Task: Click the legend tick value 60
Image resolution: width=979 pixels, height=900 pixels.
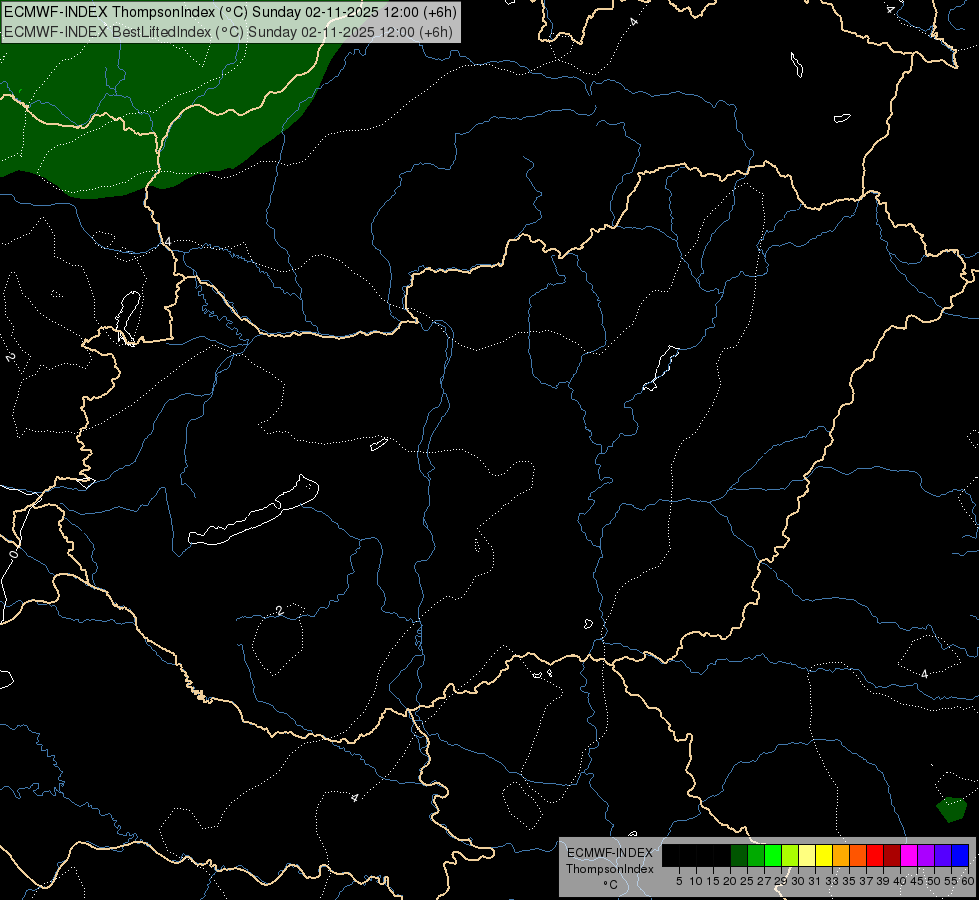Action: [x=967, y=881]
